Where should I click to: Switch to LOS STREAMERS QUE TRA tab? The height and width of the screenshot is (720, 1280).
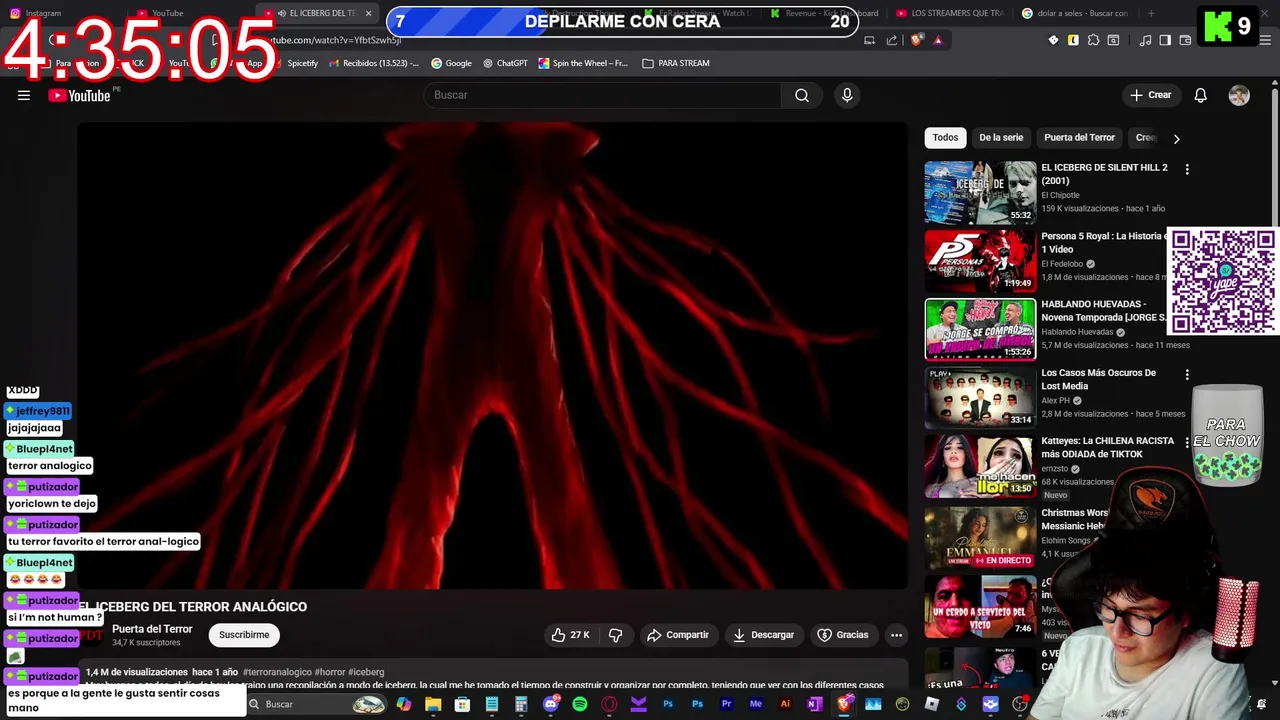pyautogui.click(x=950, y=13)
